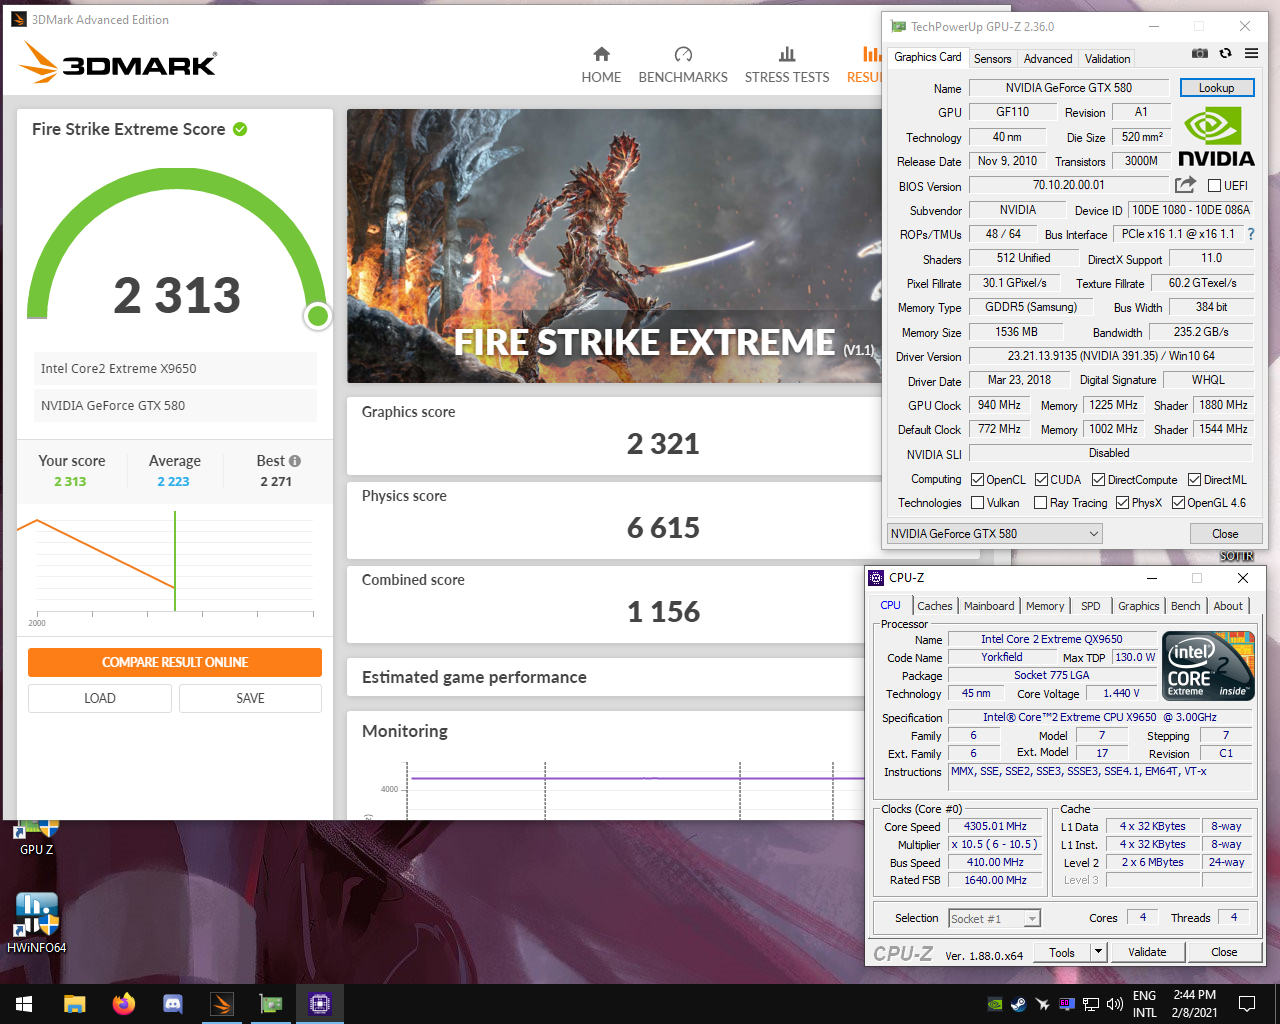Toggle the Vulkan checkbox
The height and width of the screenshot is (1024, 1280).
click(977, 503)
